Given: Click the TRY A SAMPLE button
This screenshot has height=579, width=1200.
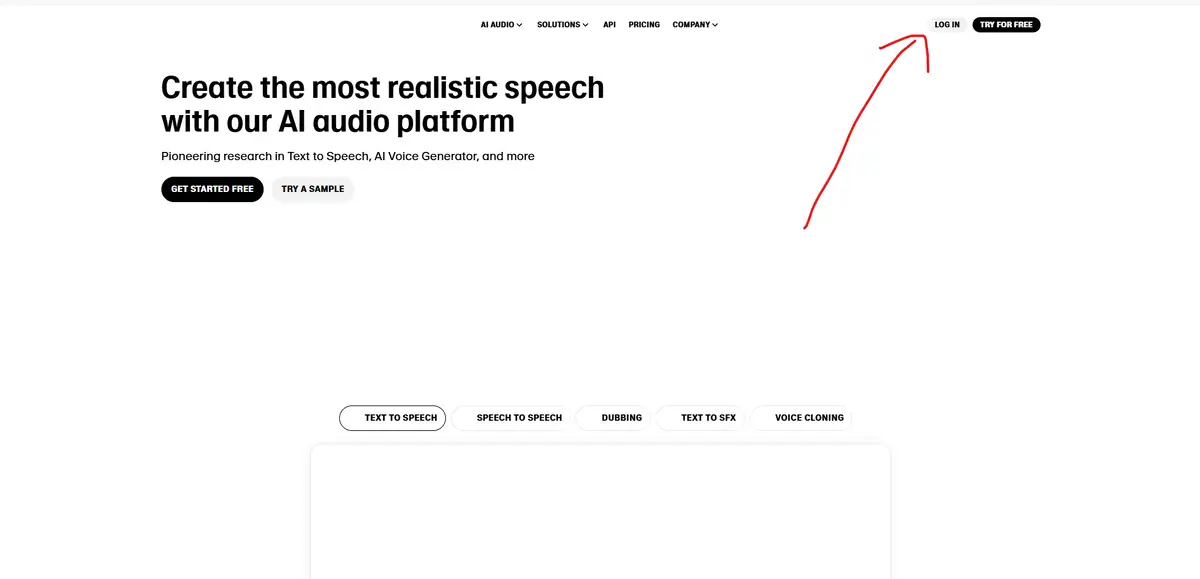Looking at the screenshot, I should coord(313,189).
